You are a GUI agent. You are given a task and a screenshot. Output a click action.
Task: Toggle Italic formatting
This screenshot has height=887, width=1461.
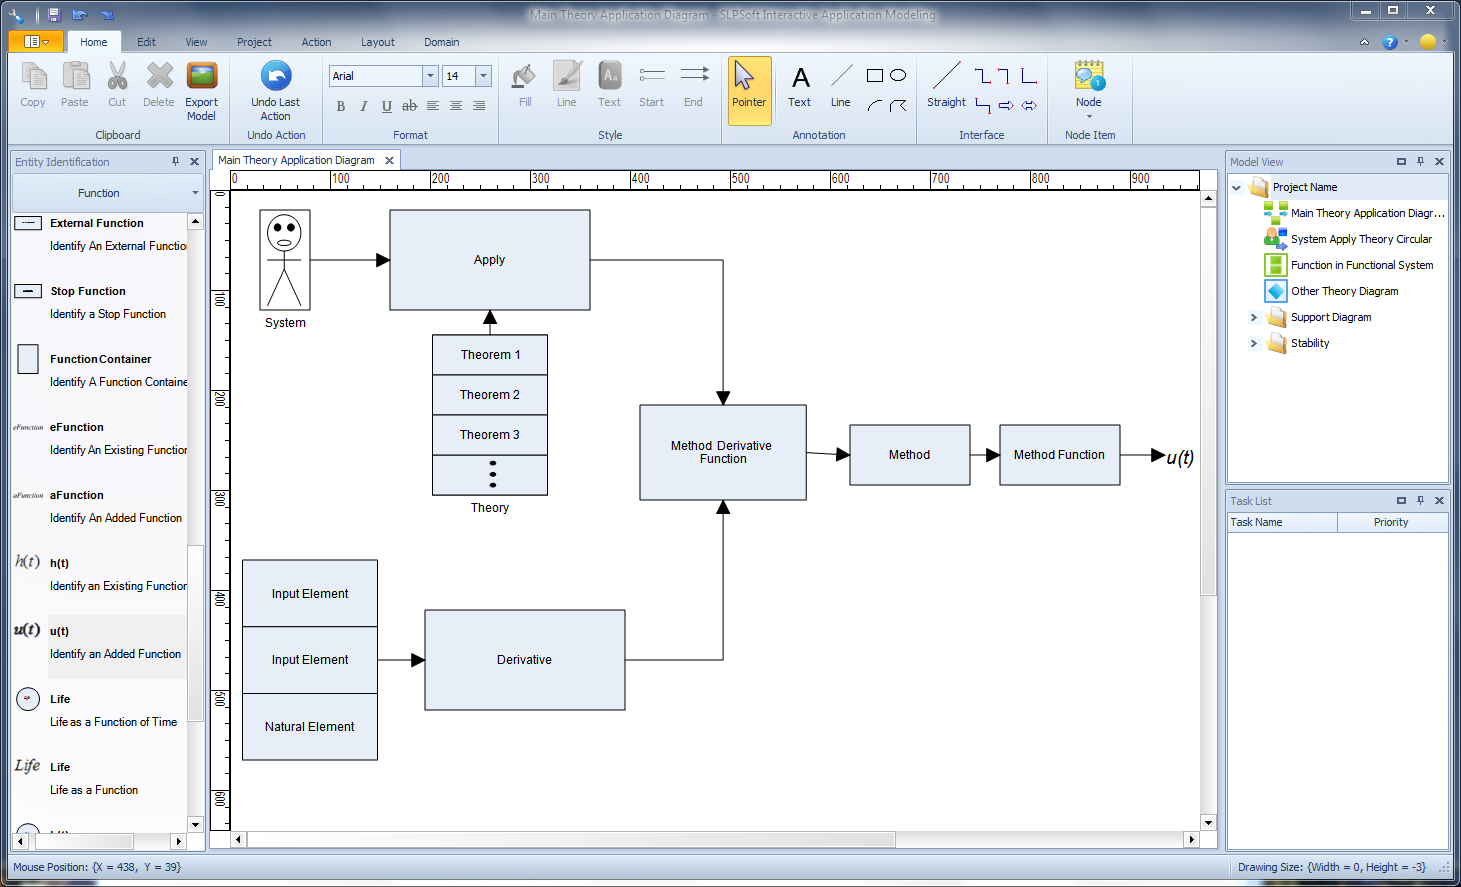[x=364, y=106]
